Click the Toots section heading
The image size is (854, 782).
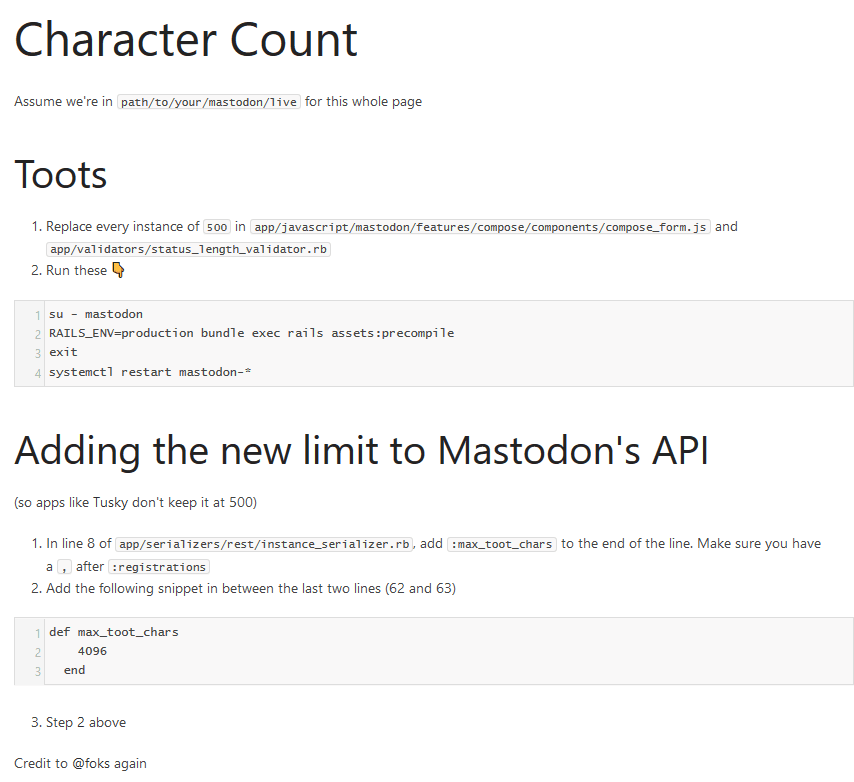(x=61, y=175)
